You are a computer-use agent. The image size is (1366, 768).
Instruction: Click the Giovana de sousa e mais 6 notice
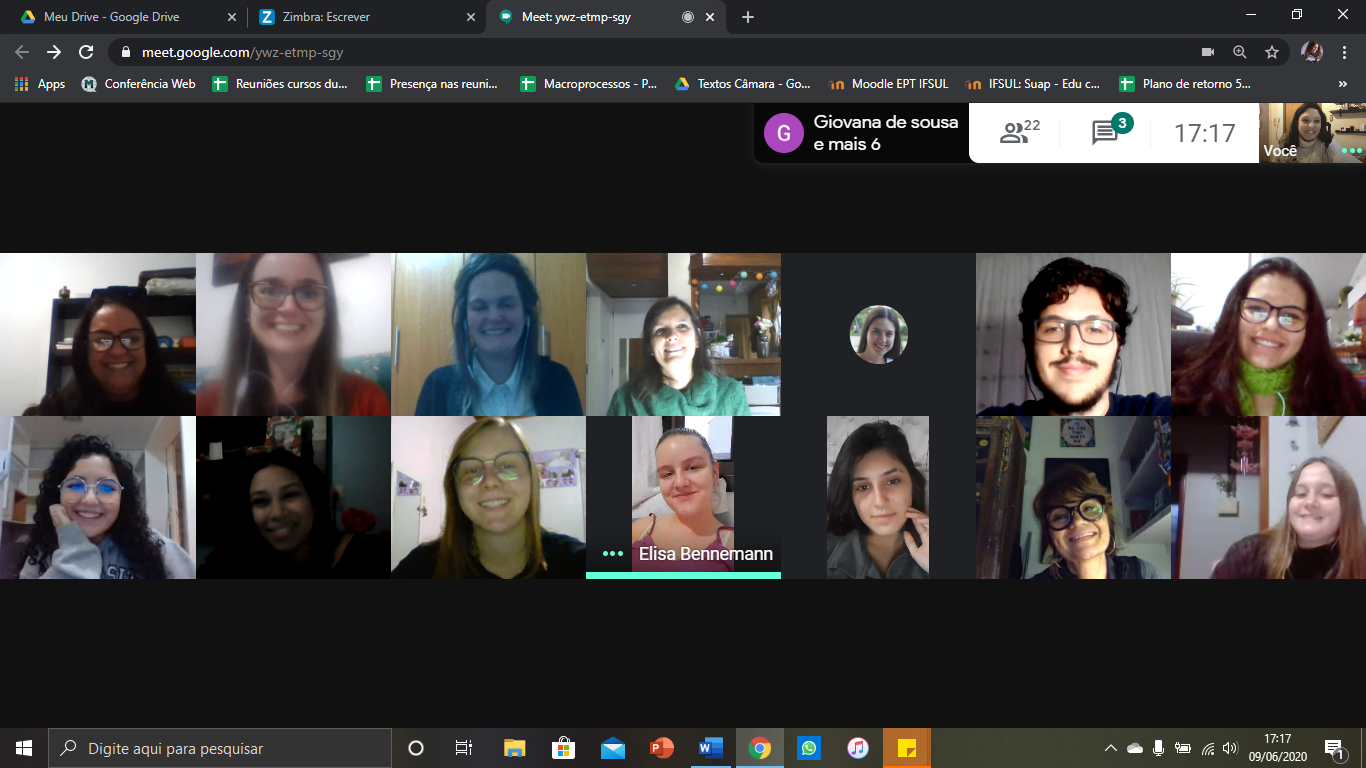point(861,133)
